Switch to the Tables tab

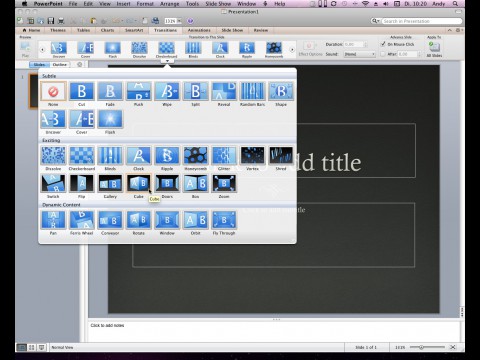83,30
